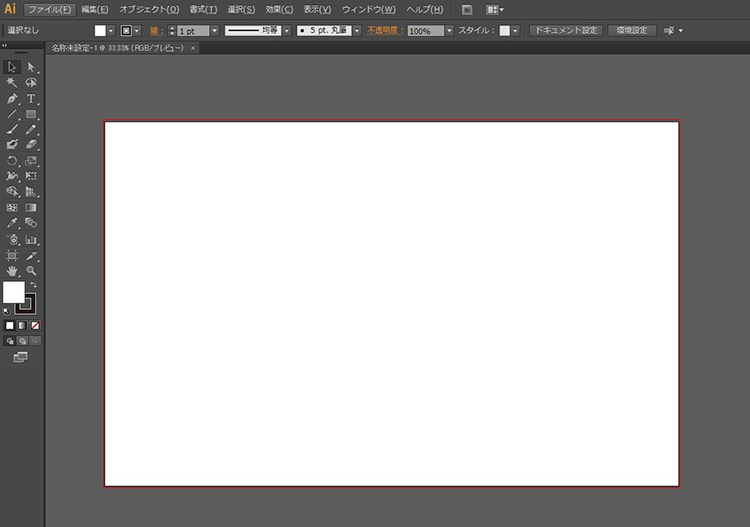Viewport: 750px width, 527px height.
Task: Select the Direct Selection tool
Action: (x=31, y=67)
